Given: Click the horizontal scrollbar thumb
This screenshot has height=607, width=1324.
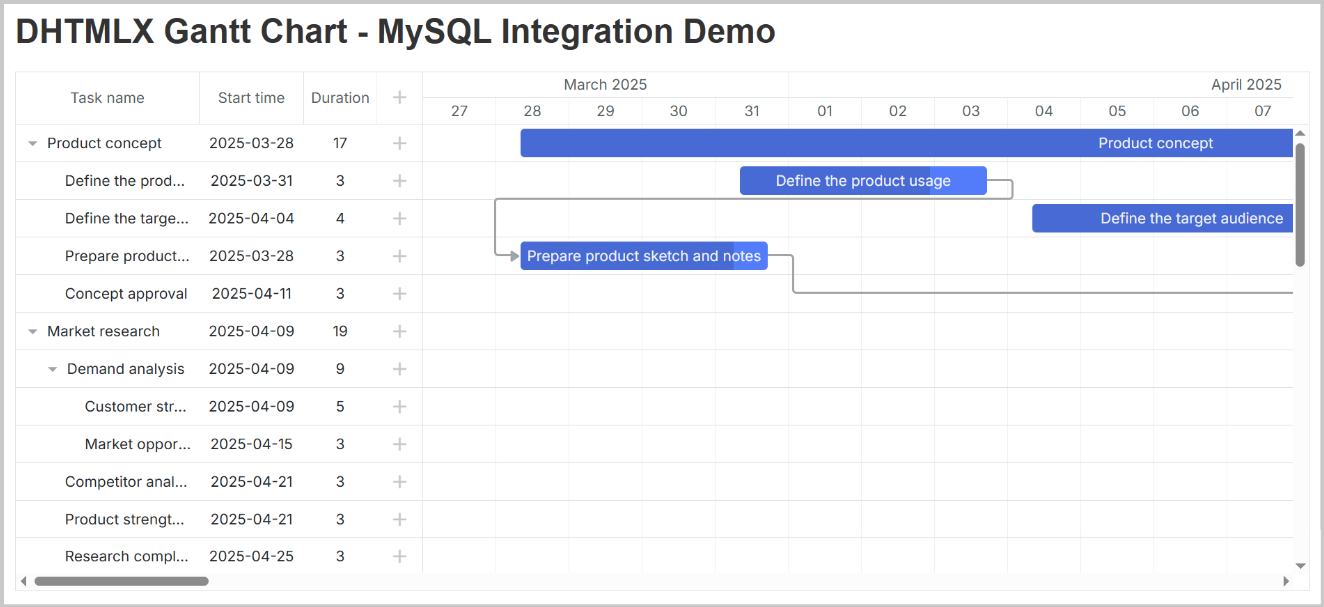Looking at the screenshot, I should (121, 581).
